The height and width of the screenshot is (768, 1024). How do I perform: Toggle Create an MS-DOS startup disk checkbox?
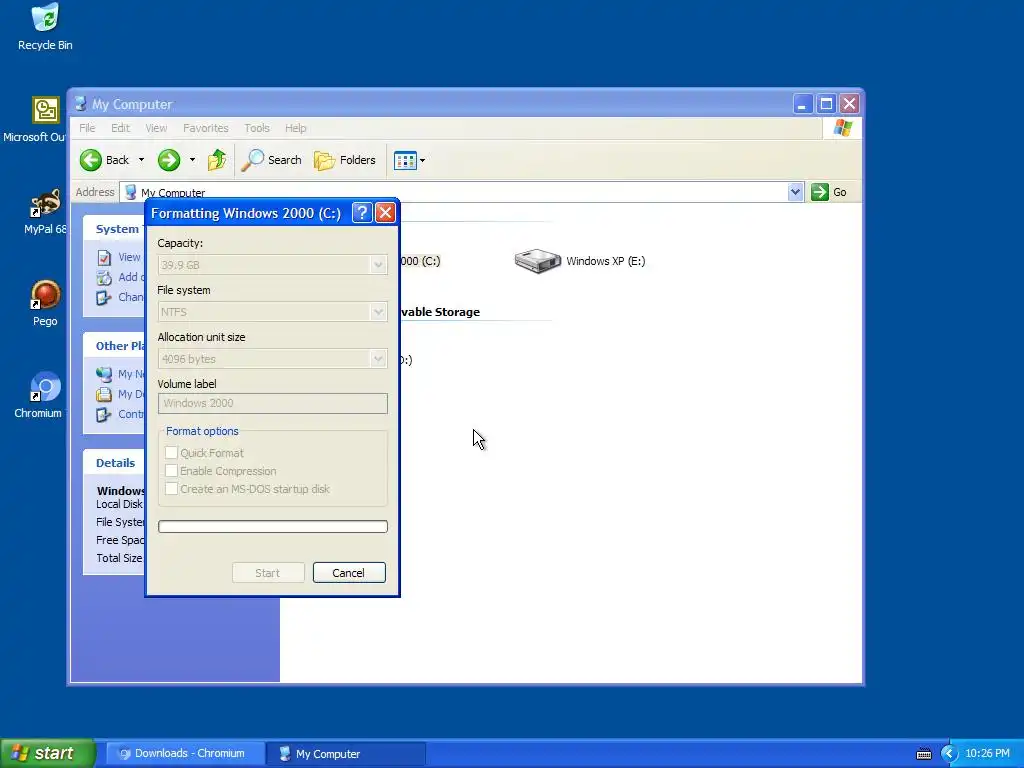(x=171, y=488)
